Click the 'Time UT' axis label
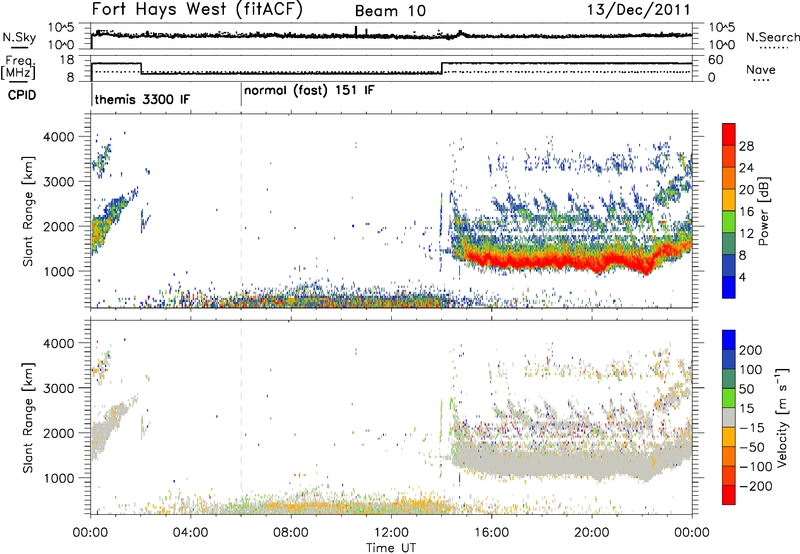The image size is (800, 554). click(391, 548)
